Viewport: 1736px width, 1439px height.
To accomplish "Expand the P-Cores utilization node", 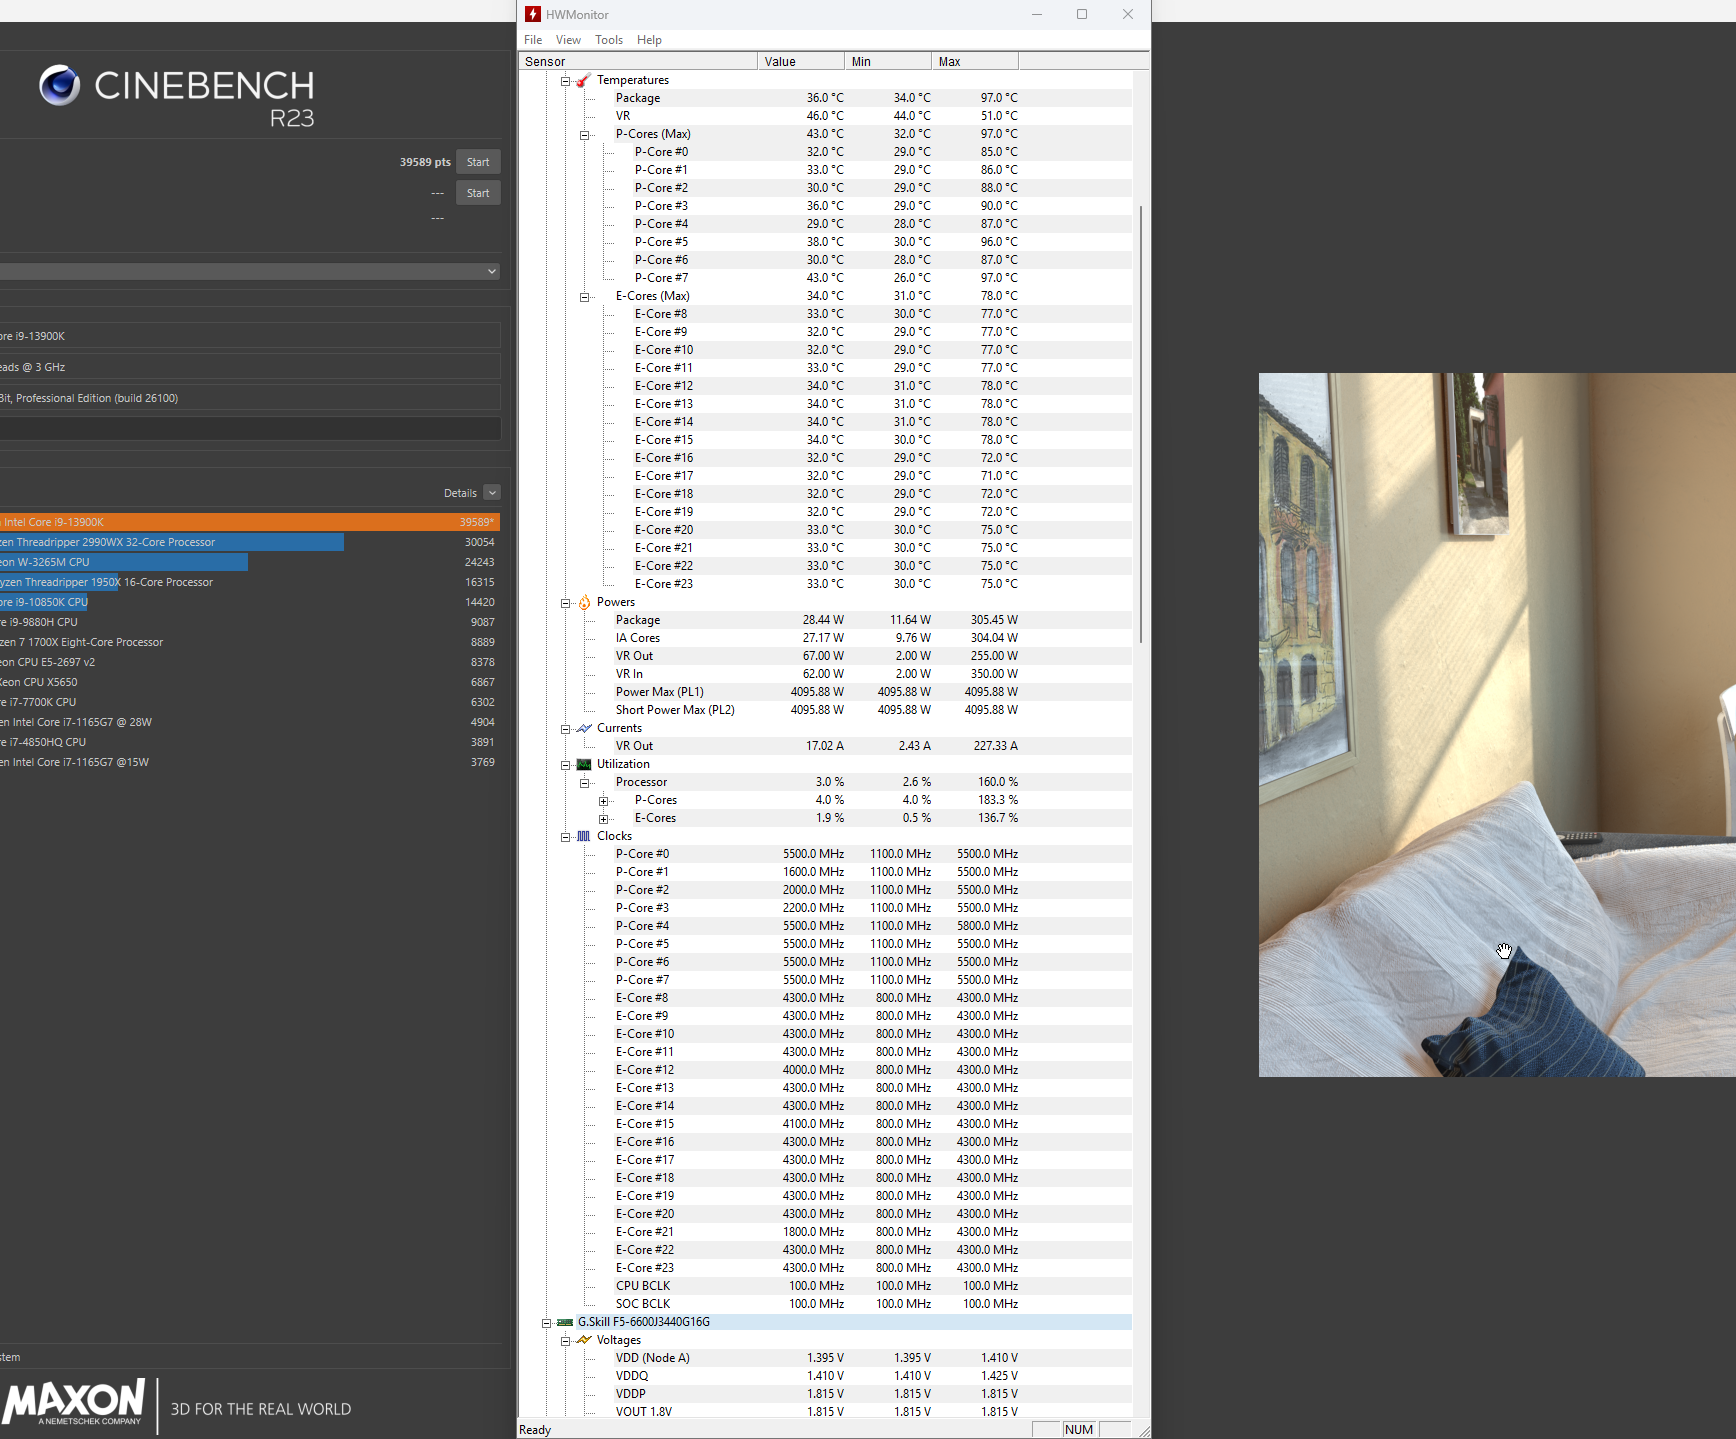I will pos(603,801).
